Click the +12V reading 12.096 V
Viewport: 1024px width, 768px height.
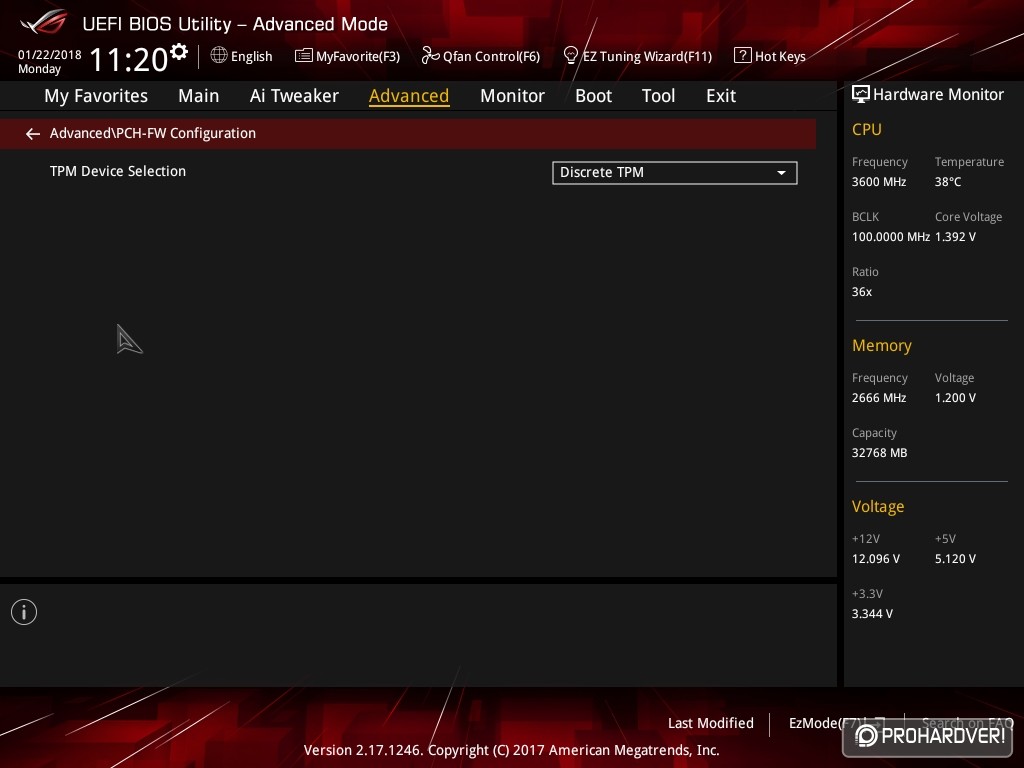(876, 559)
